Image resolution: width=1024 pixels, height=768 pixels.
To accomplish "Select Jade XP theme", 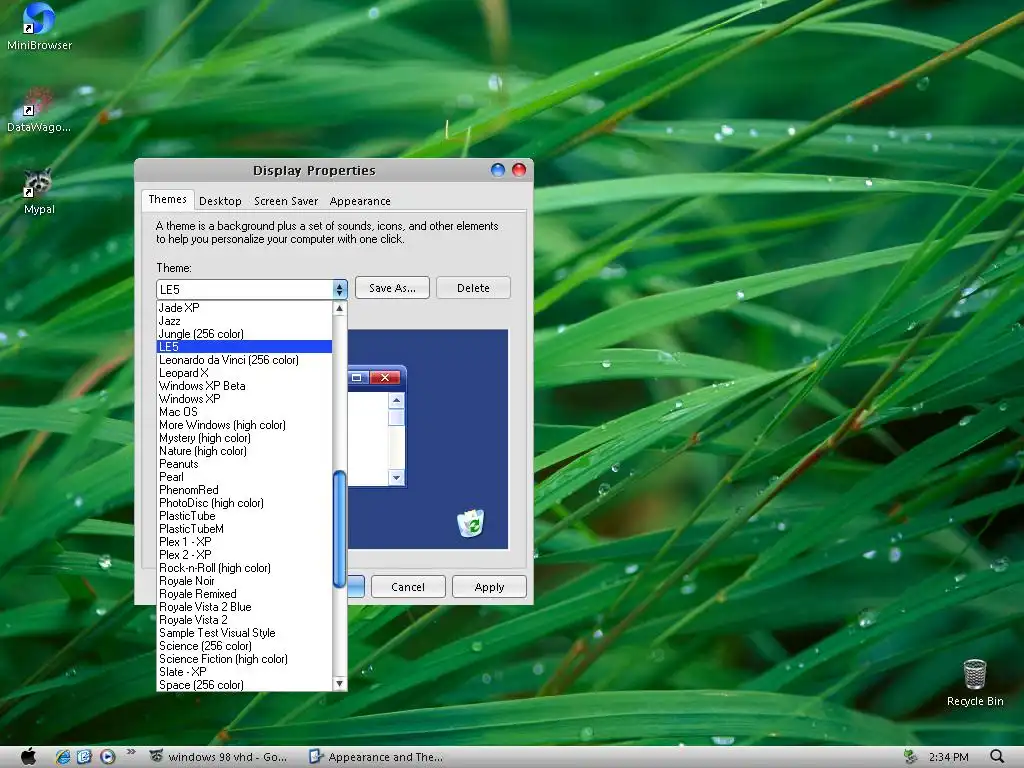I will coord(244,308).
